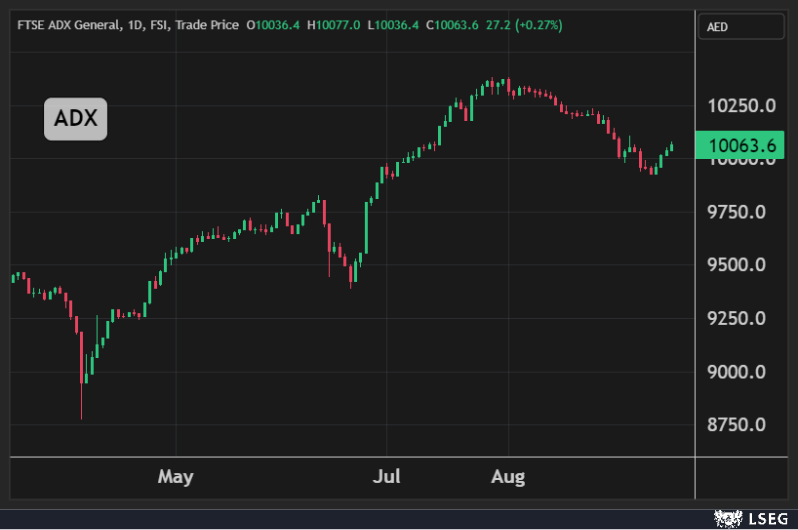
Task: Click the ADX label badge
Action: click(75, 119)
